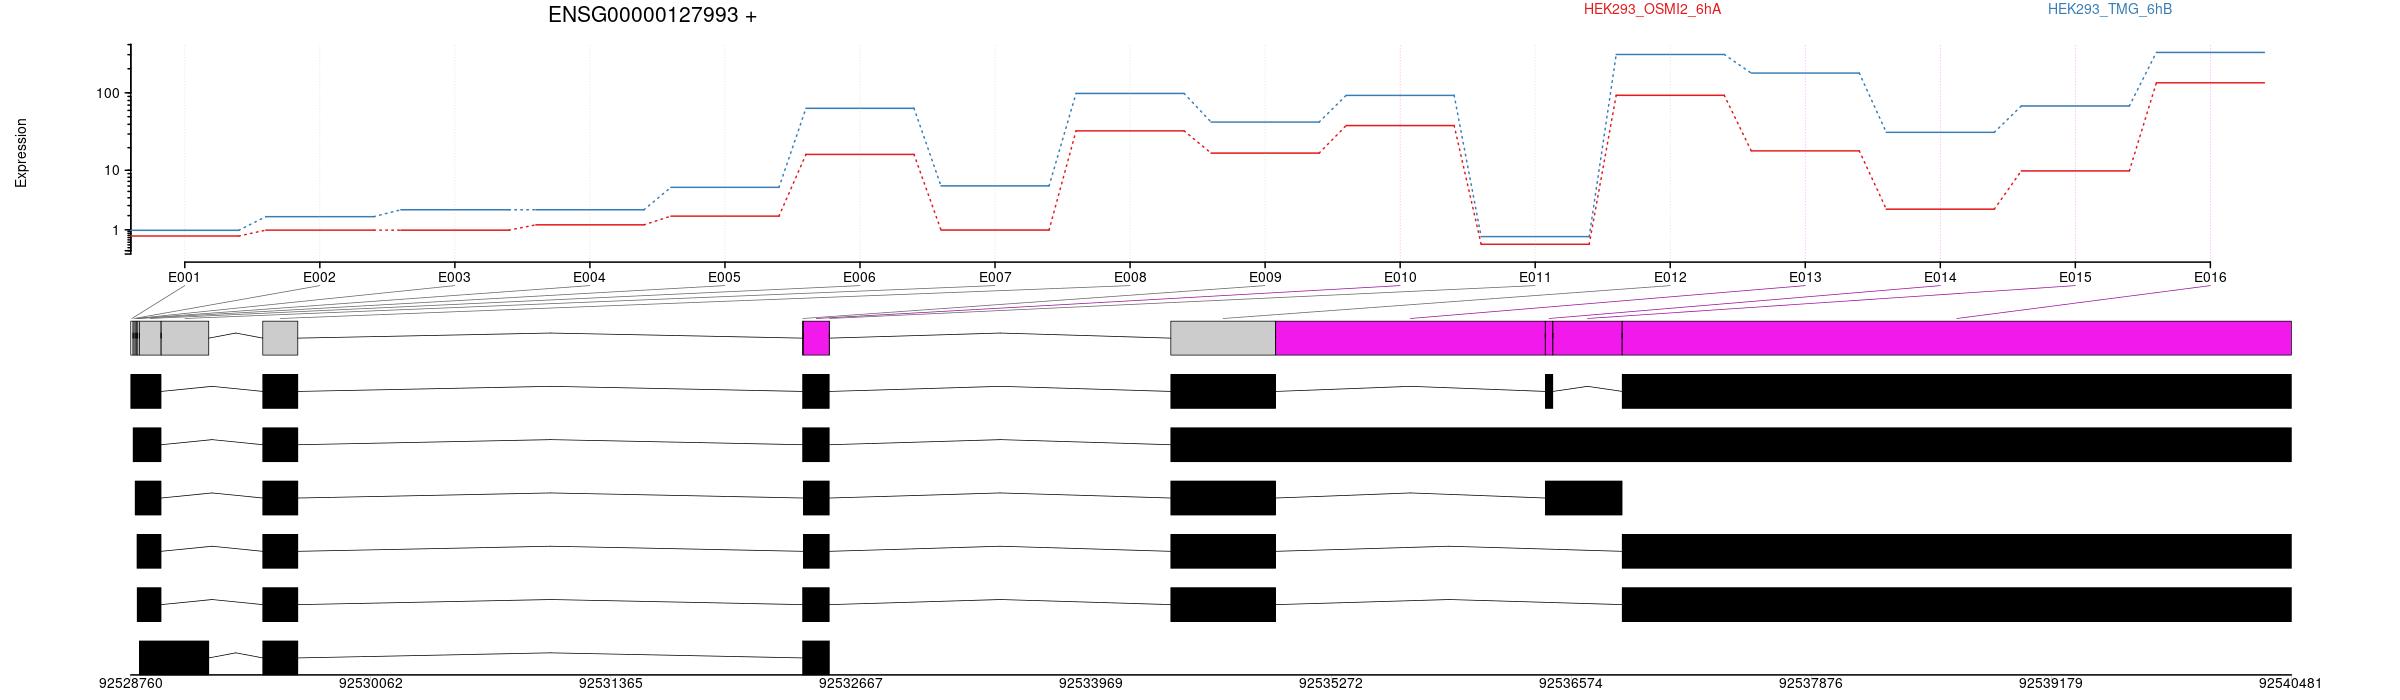
Task: Click the last exon of the third transcript
Action: point(1583,498)
